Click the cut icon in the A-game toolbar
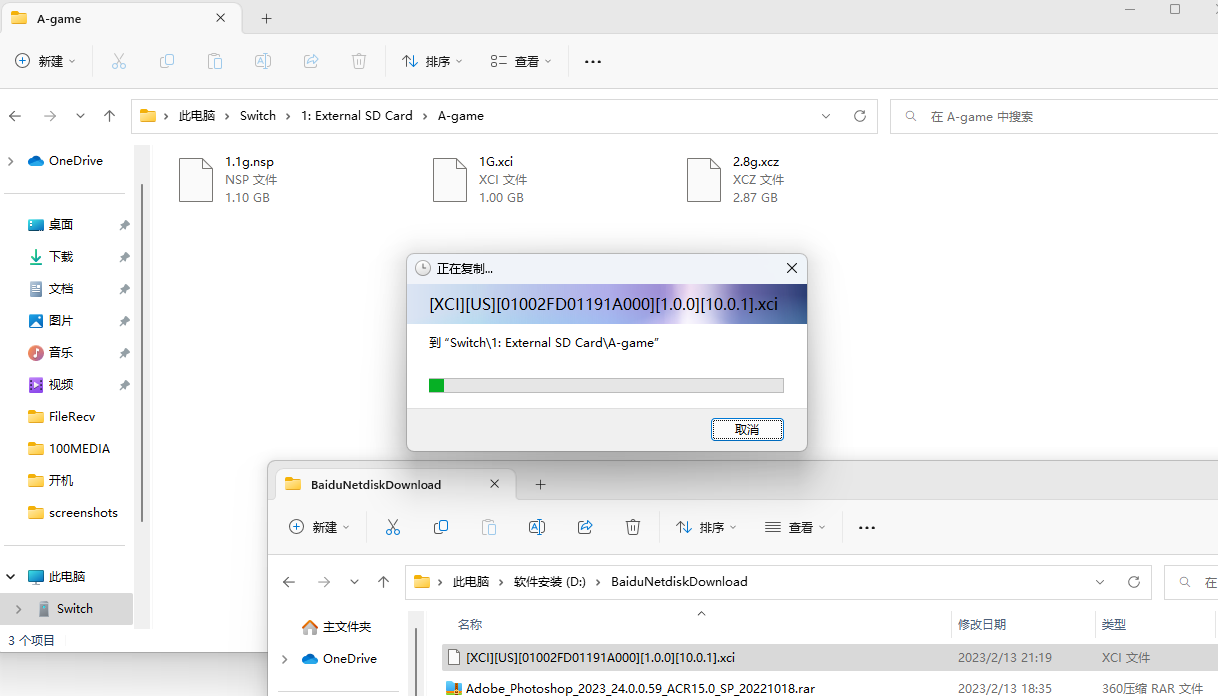 tap(119, 61)
